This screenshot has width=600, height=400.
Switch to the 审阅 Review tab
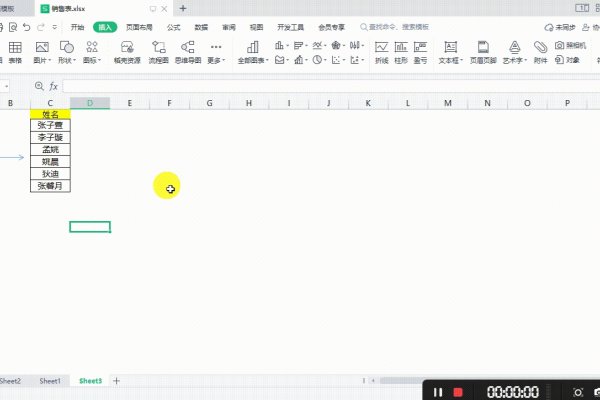[x=229, y=27]
